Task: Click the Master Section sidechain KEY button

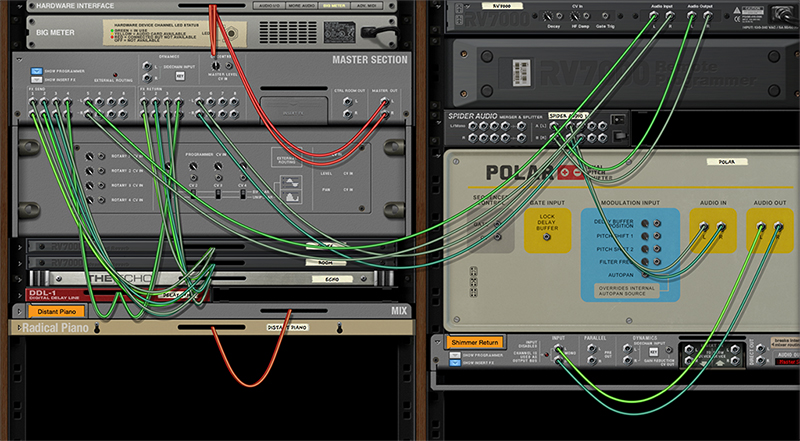Action: click(x=180, y=76)
